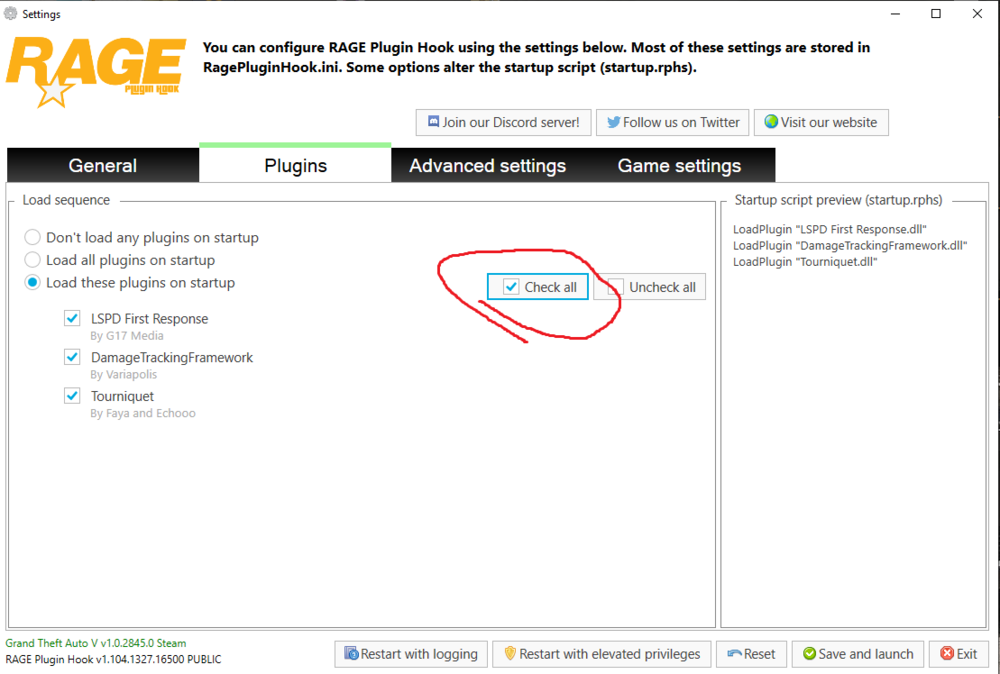Click the Exit button
The width and height of the screenshot is (1000, 674).
pos(959,654)
